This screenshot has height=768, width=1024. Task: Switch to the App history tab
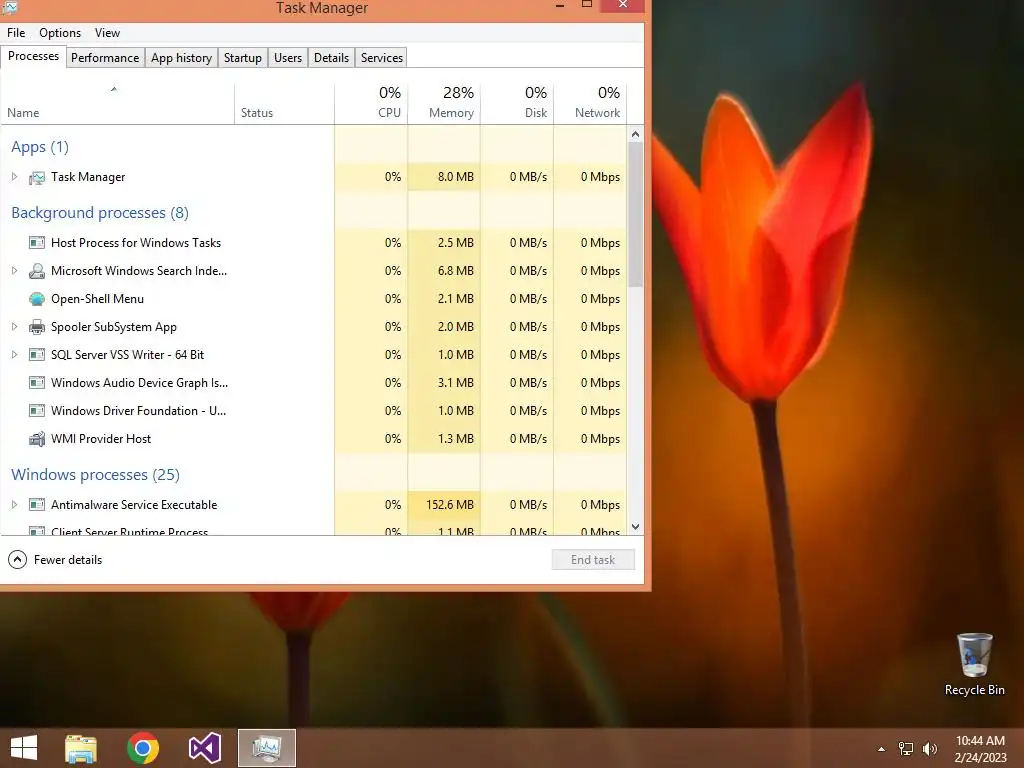182,57
